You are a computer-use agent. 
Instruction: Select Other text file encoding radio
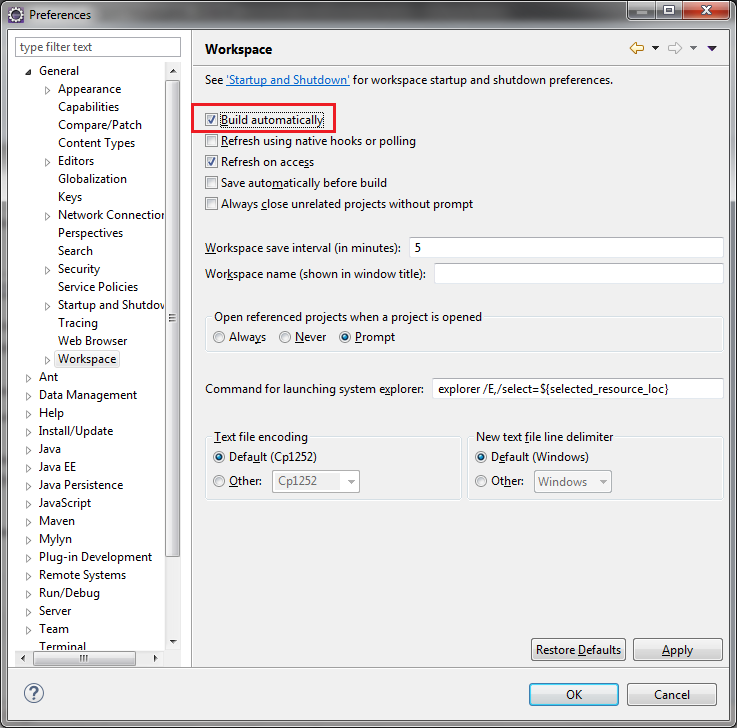219,481
